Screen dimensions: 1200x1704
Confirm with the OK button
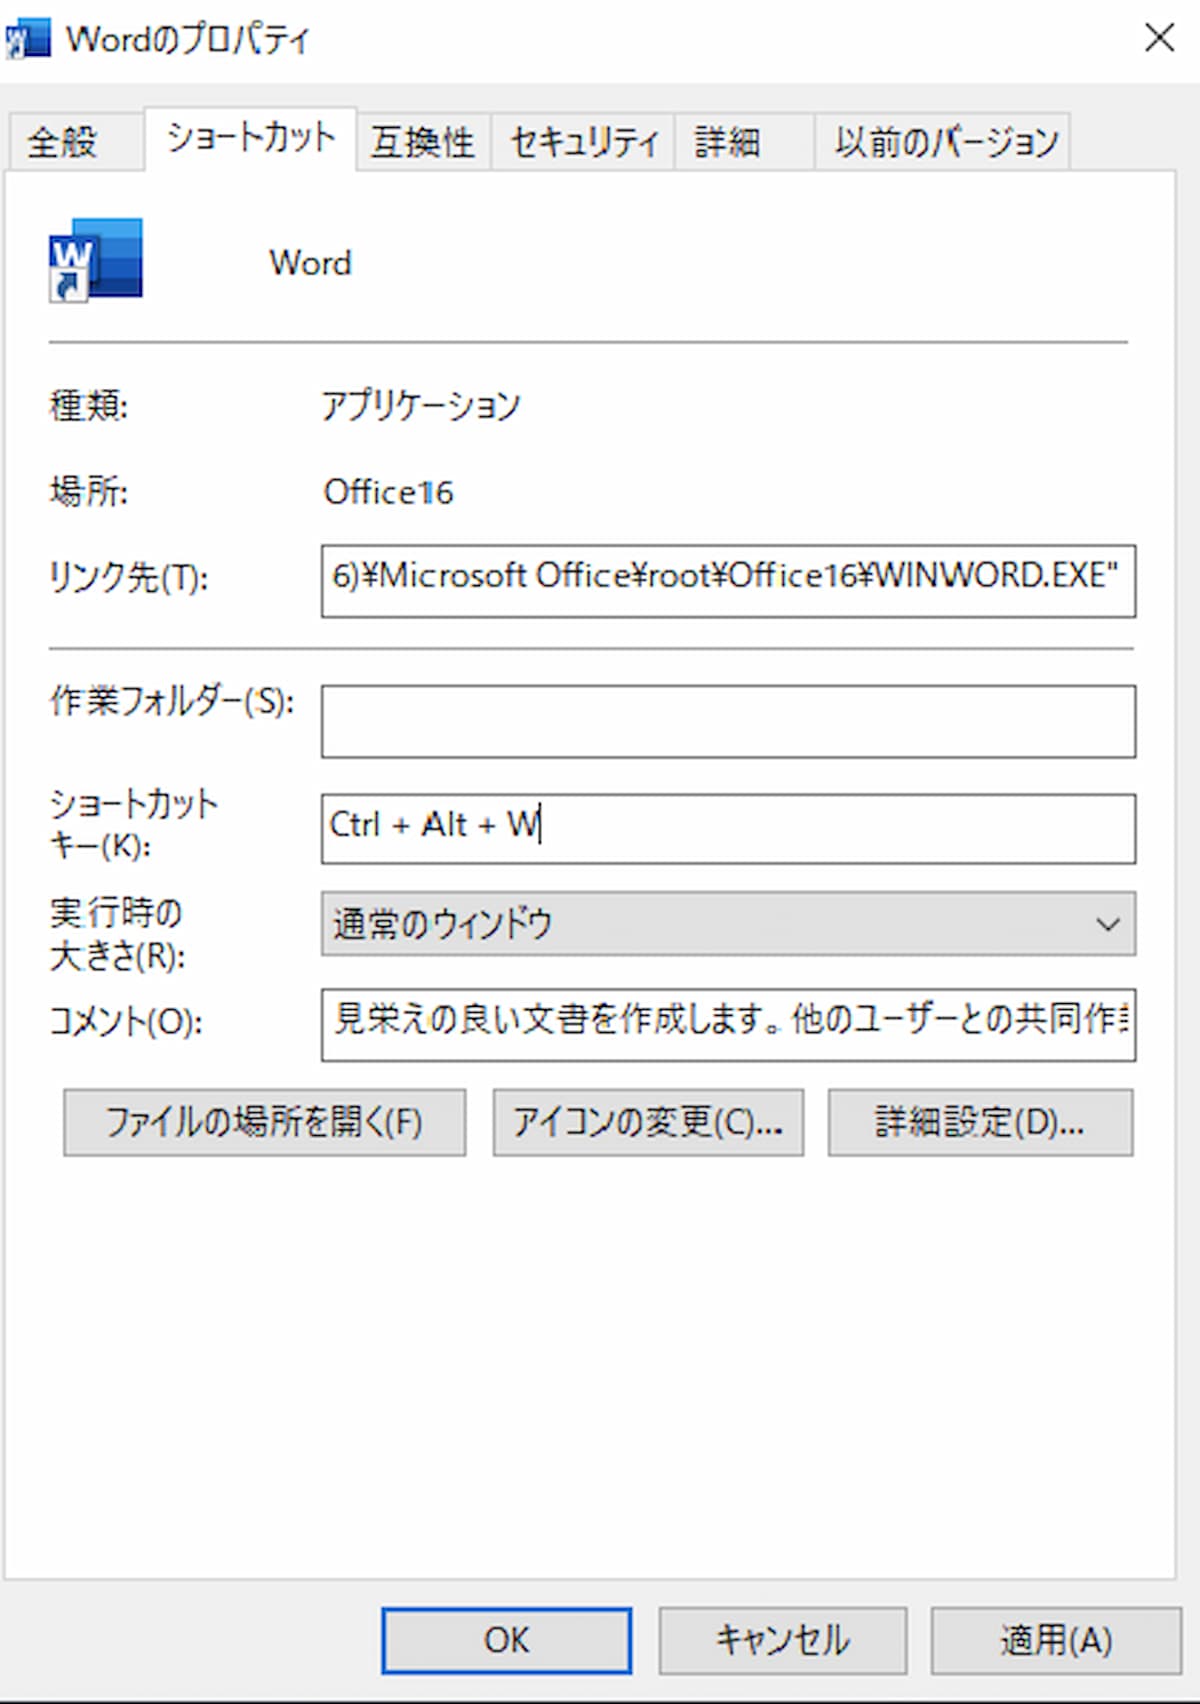506,1640
